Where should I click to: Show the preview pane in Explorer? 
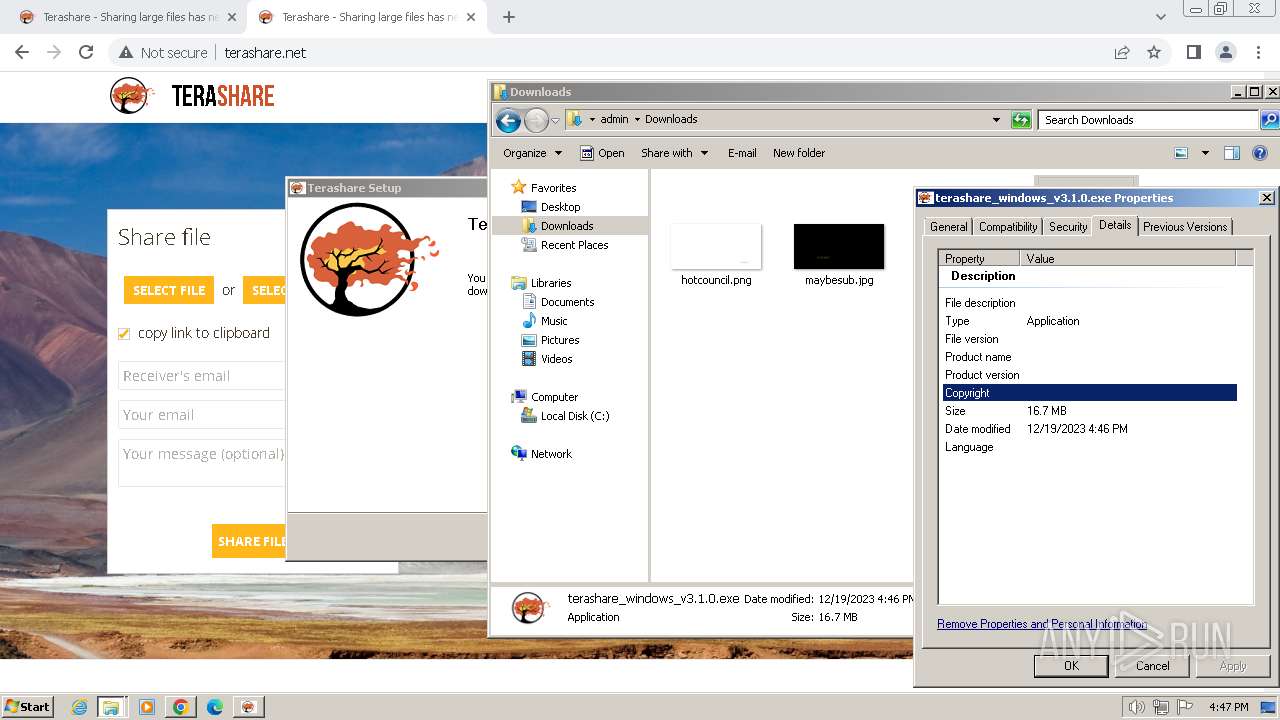1232,153
